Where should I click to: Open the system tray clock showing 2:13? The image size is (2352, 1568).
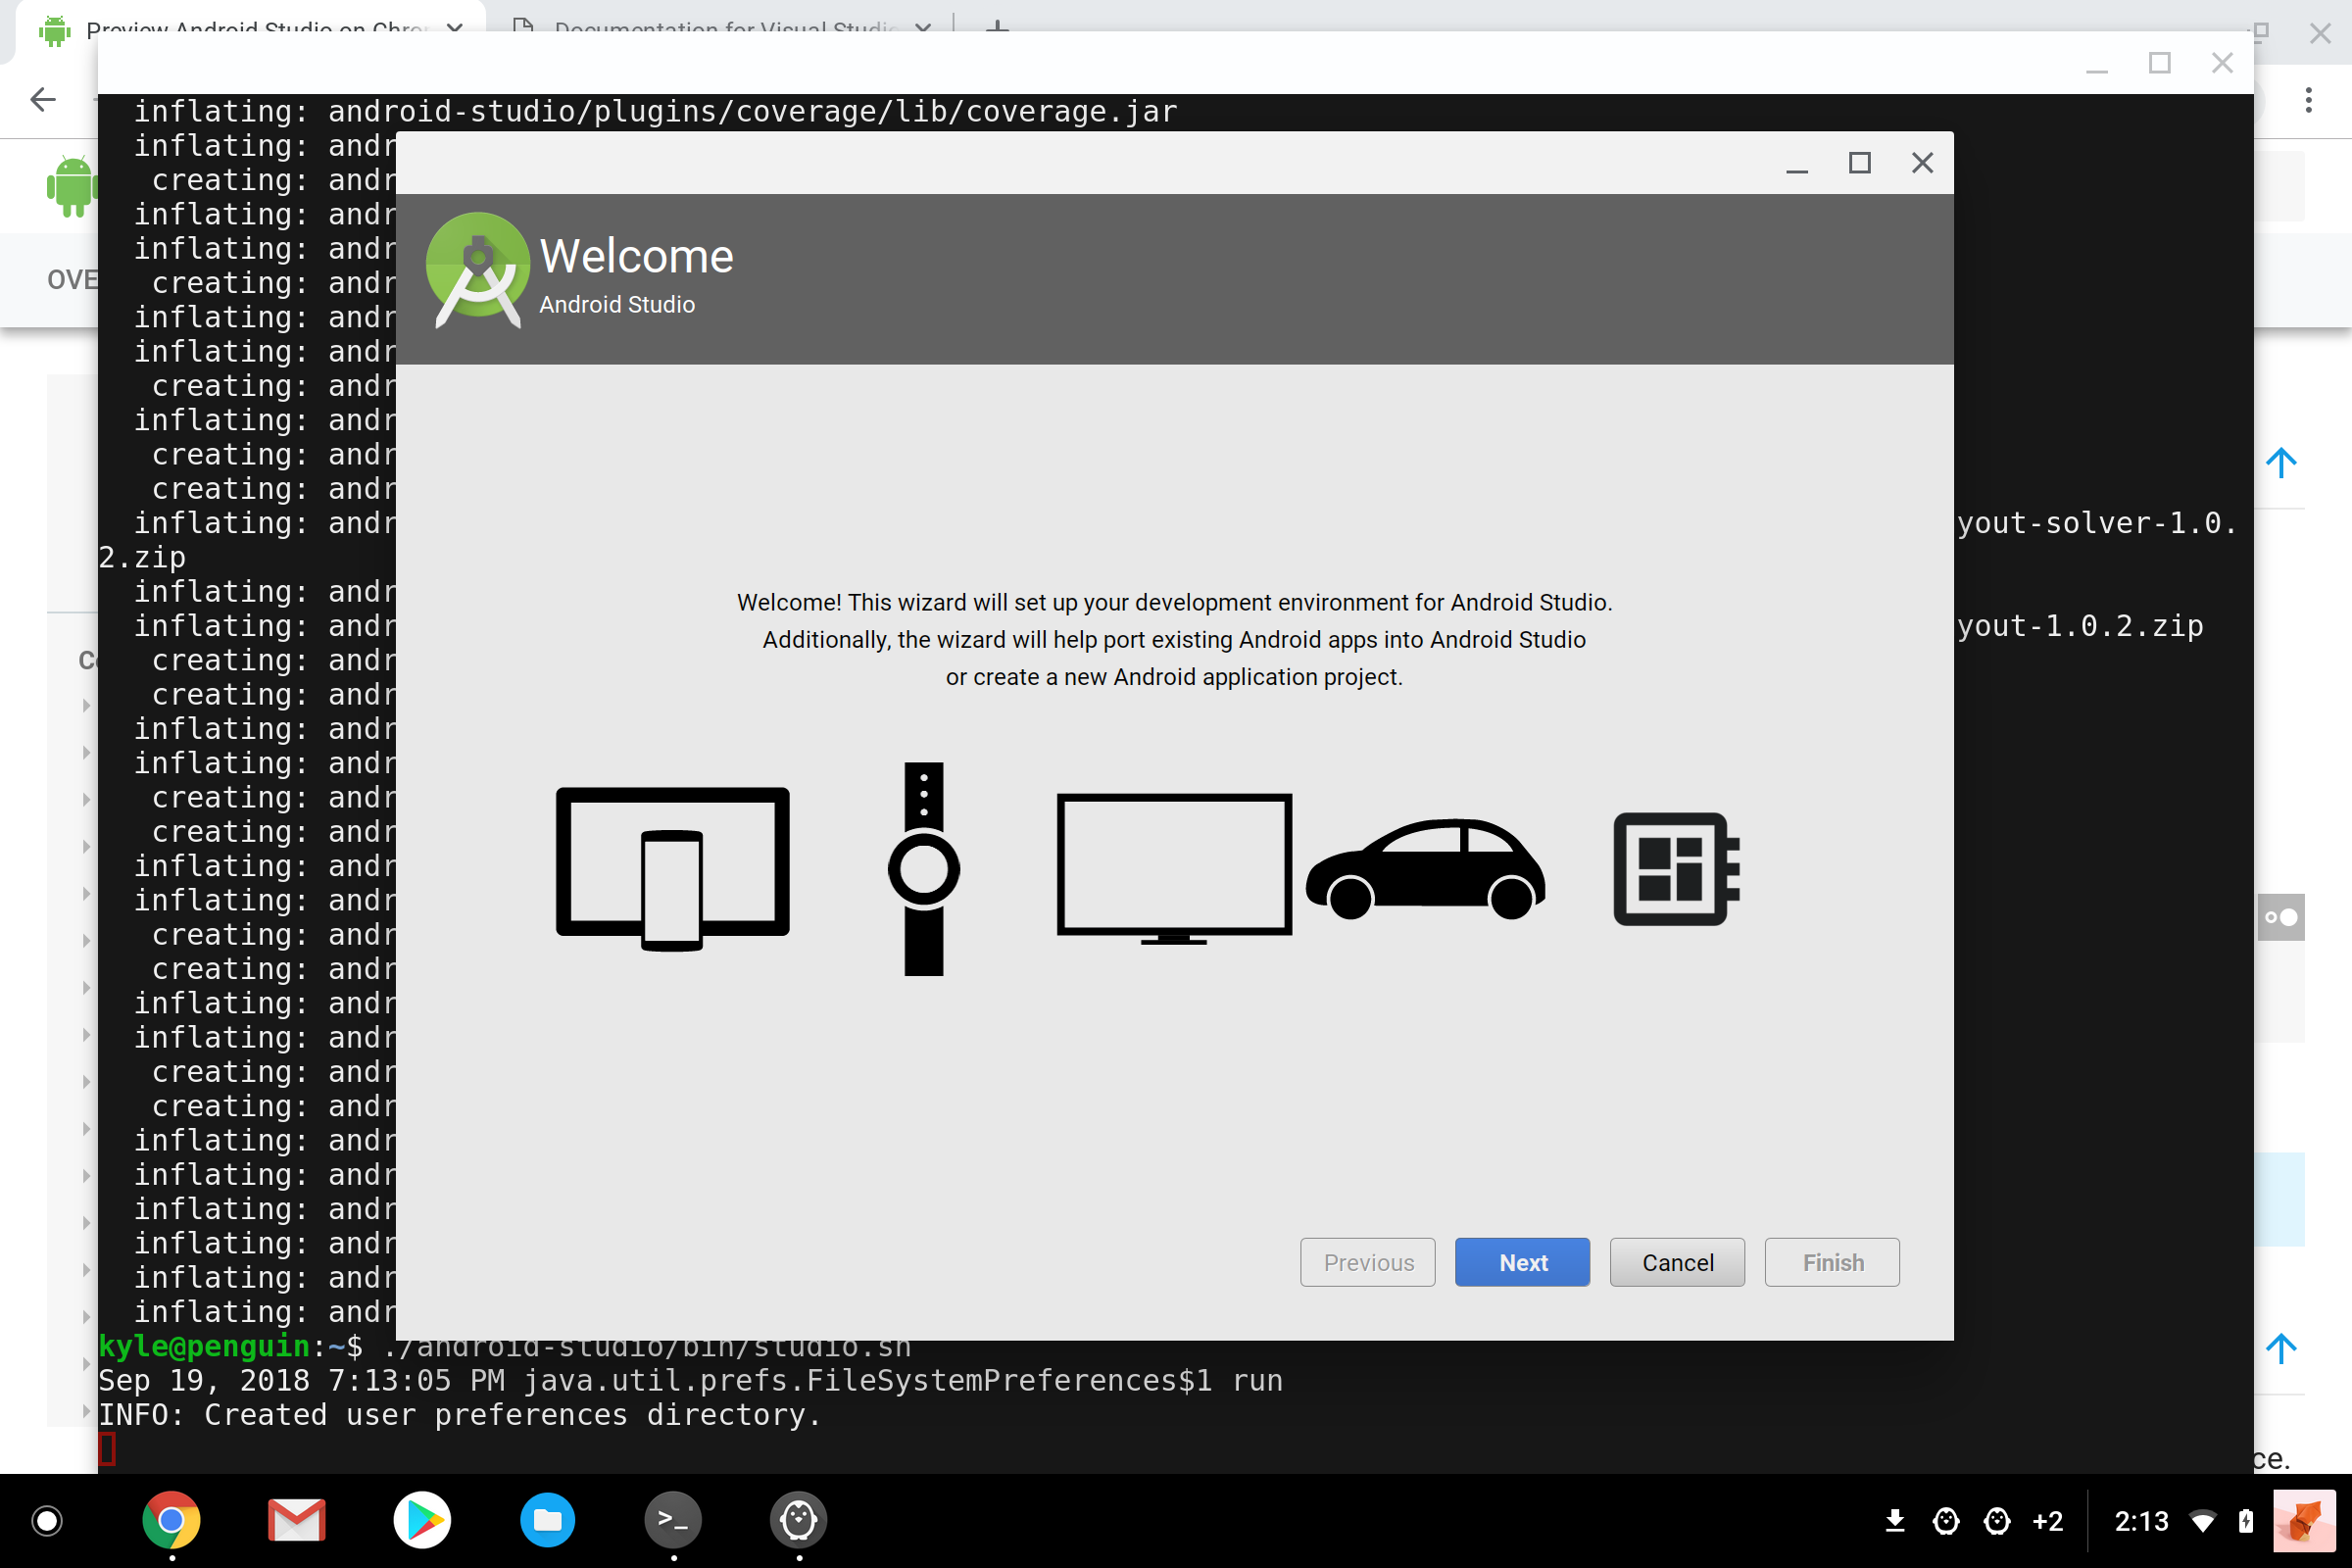[2141, 1521]
